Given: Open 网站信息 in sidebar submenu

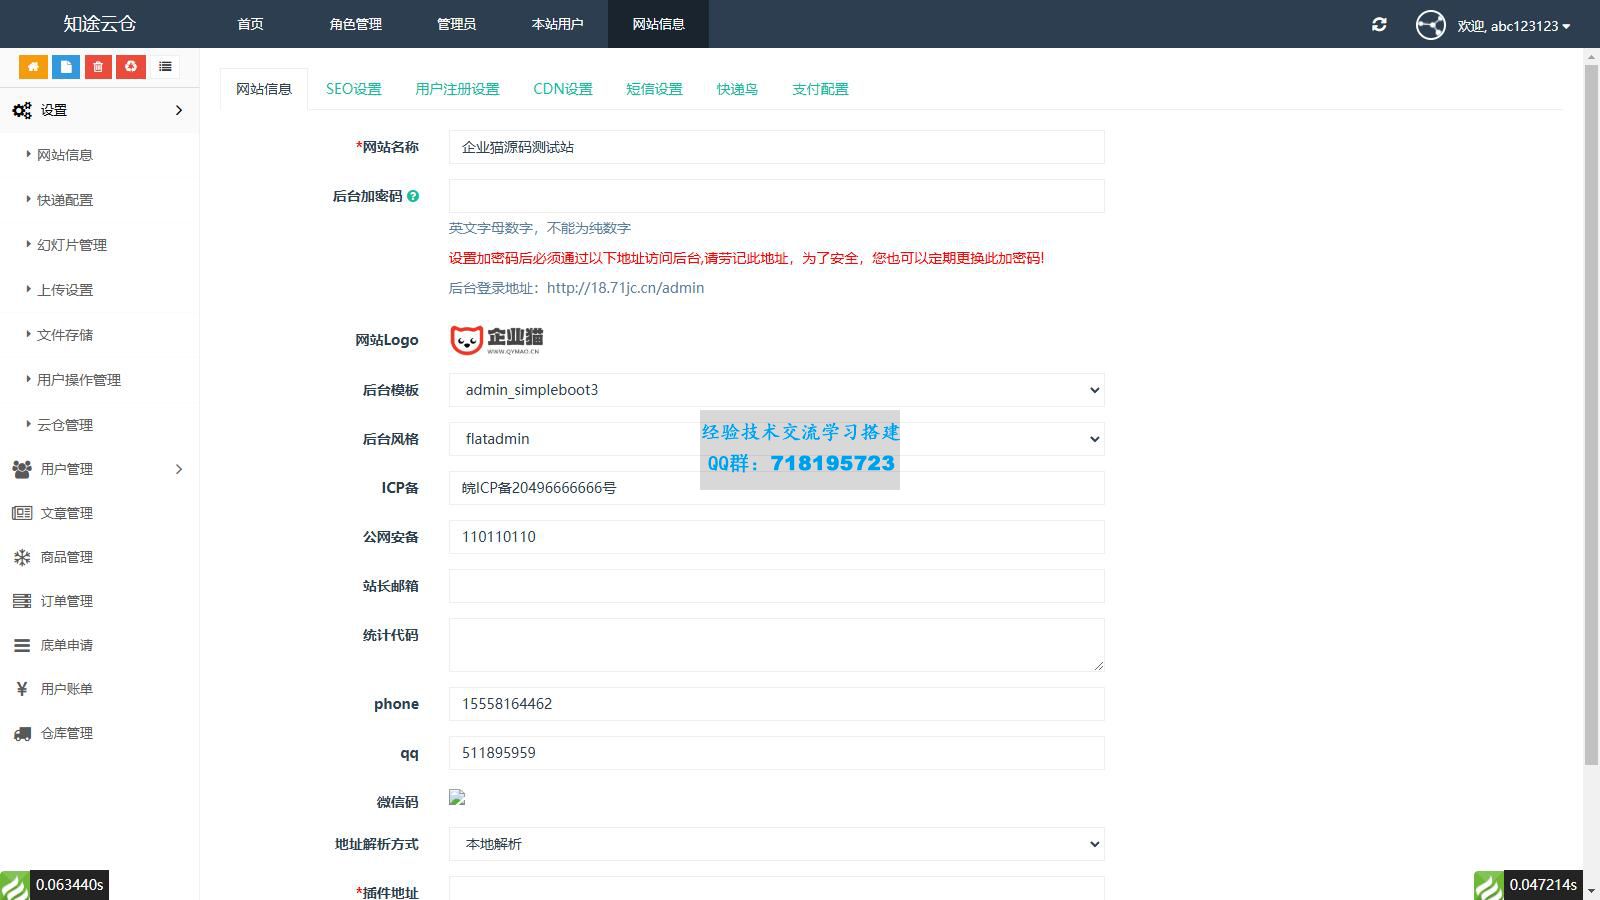Looking at the screenshot, I should click(x=65, y=155).
